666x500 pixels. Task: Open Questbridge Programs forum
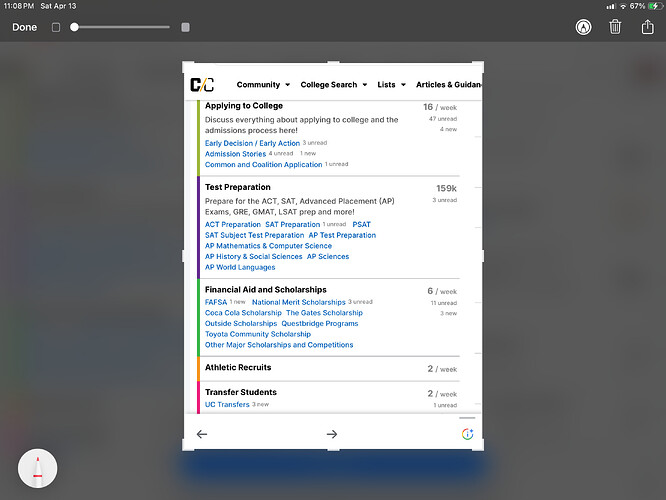tap(320, 323)
